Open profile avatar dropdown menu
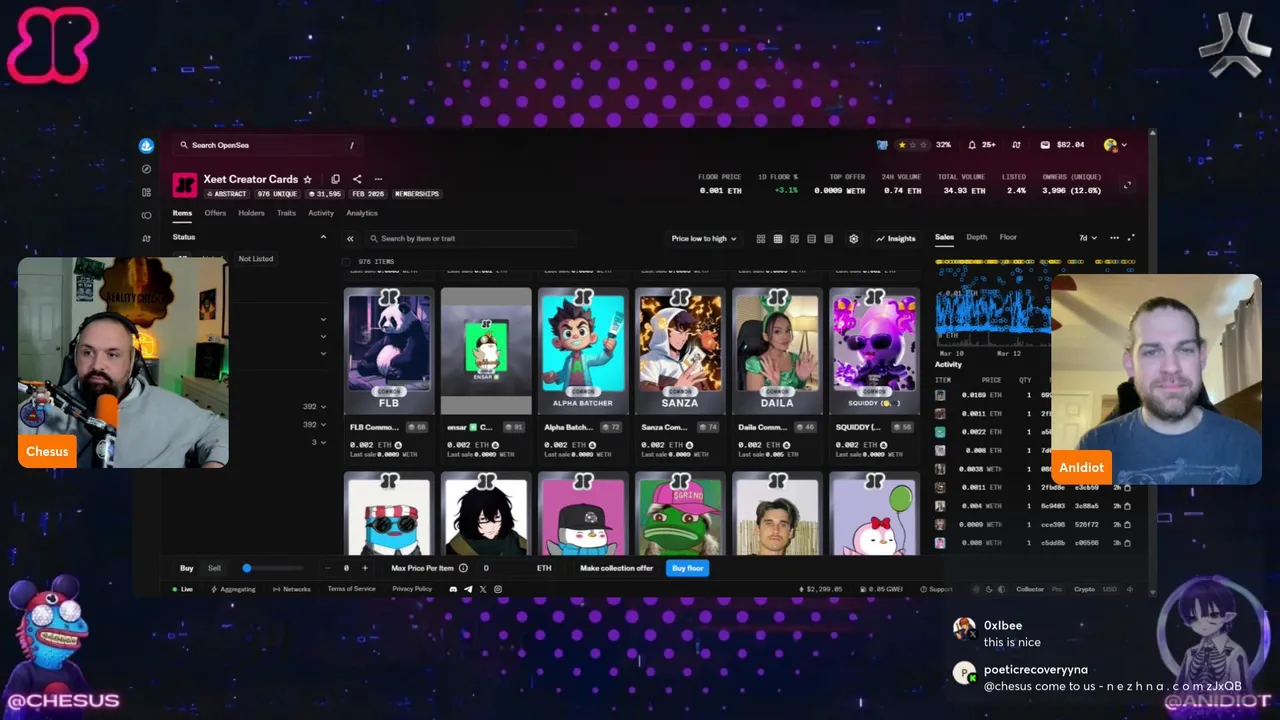This screenshot has height=720, width=1280. point(1115,145)
